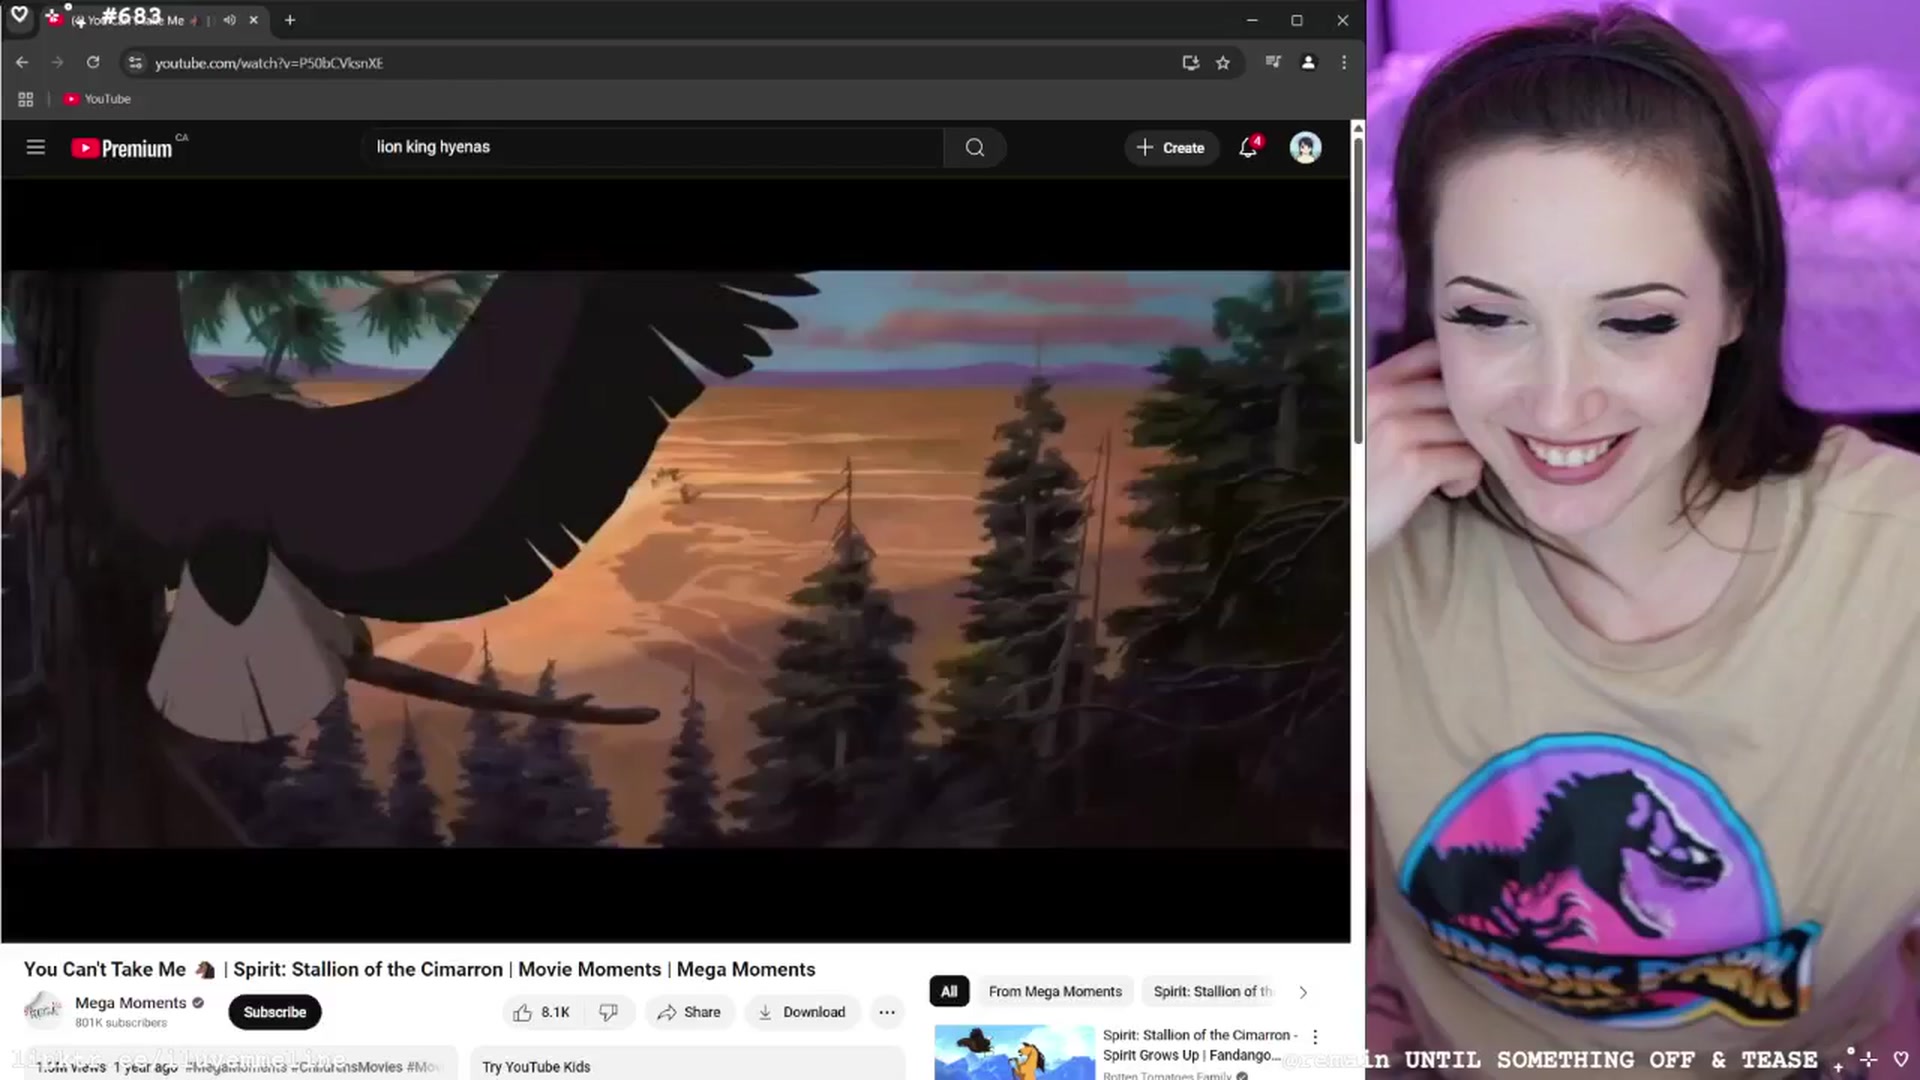Viewport: 1920px width, 1080px height.
Task: Click the video player area
Action: pos(675,560)
